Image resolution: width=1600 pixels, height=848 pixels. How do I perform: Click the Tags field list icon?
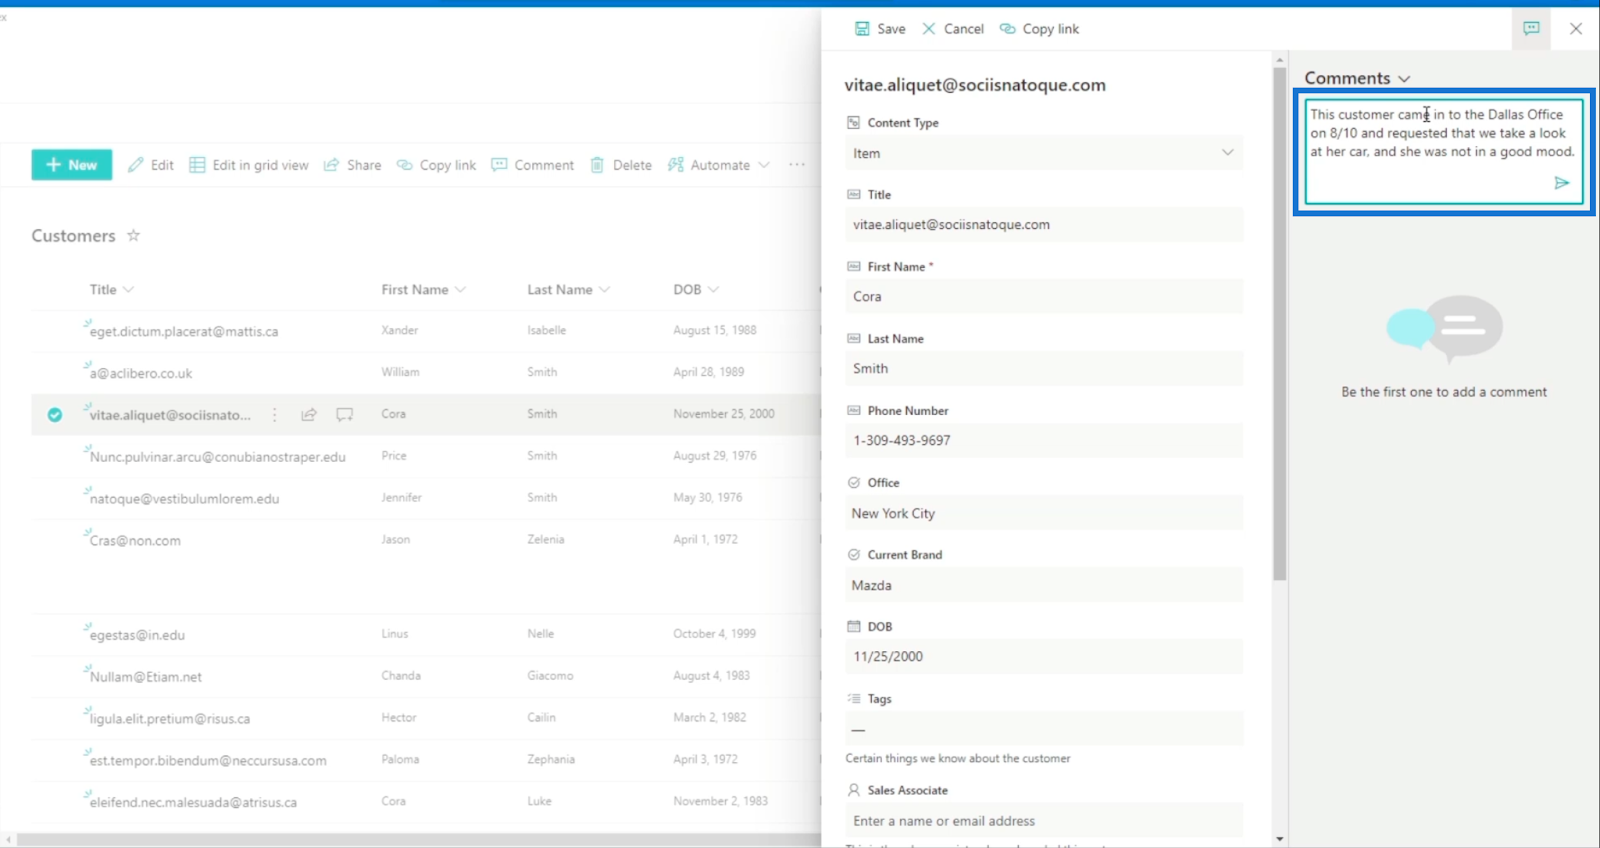853,698
